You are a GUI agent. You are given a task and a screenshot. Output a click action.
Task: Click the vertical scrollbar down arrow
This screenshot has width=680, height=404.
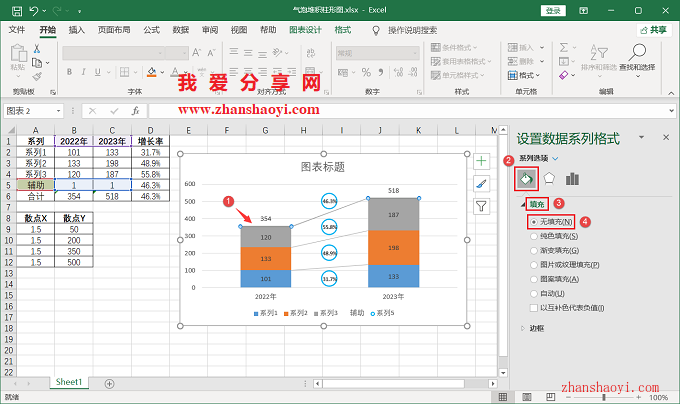[503, 373]
